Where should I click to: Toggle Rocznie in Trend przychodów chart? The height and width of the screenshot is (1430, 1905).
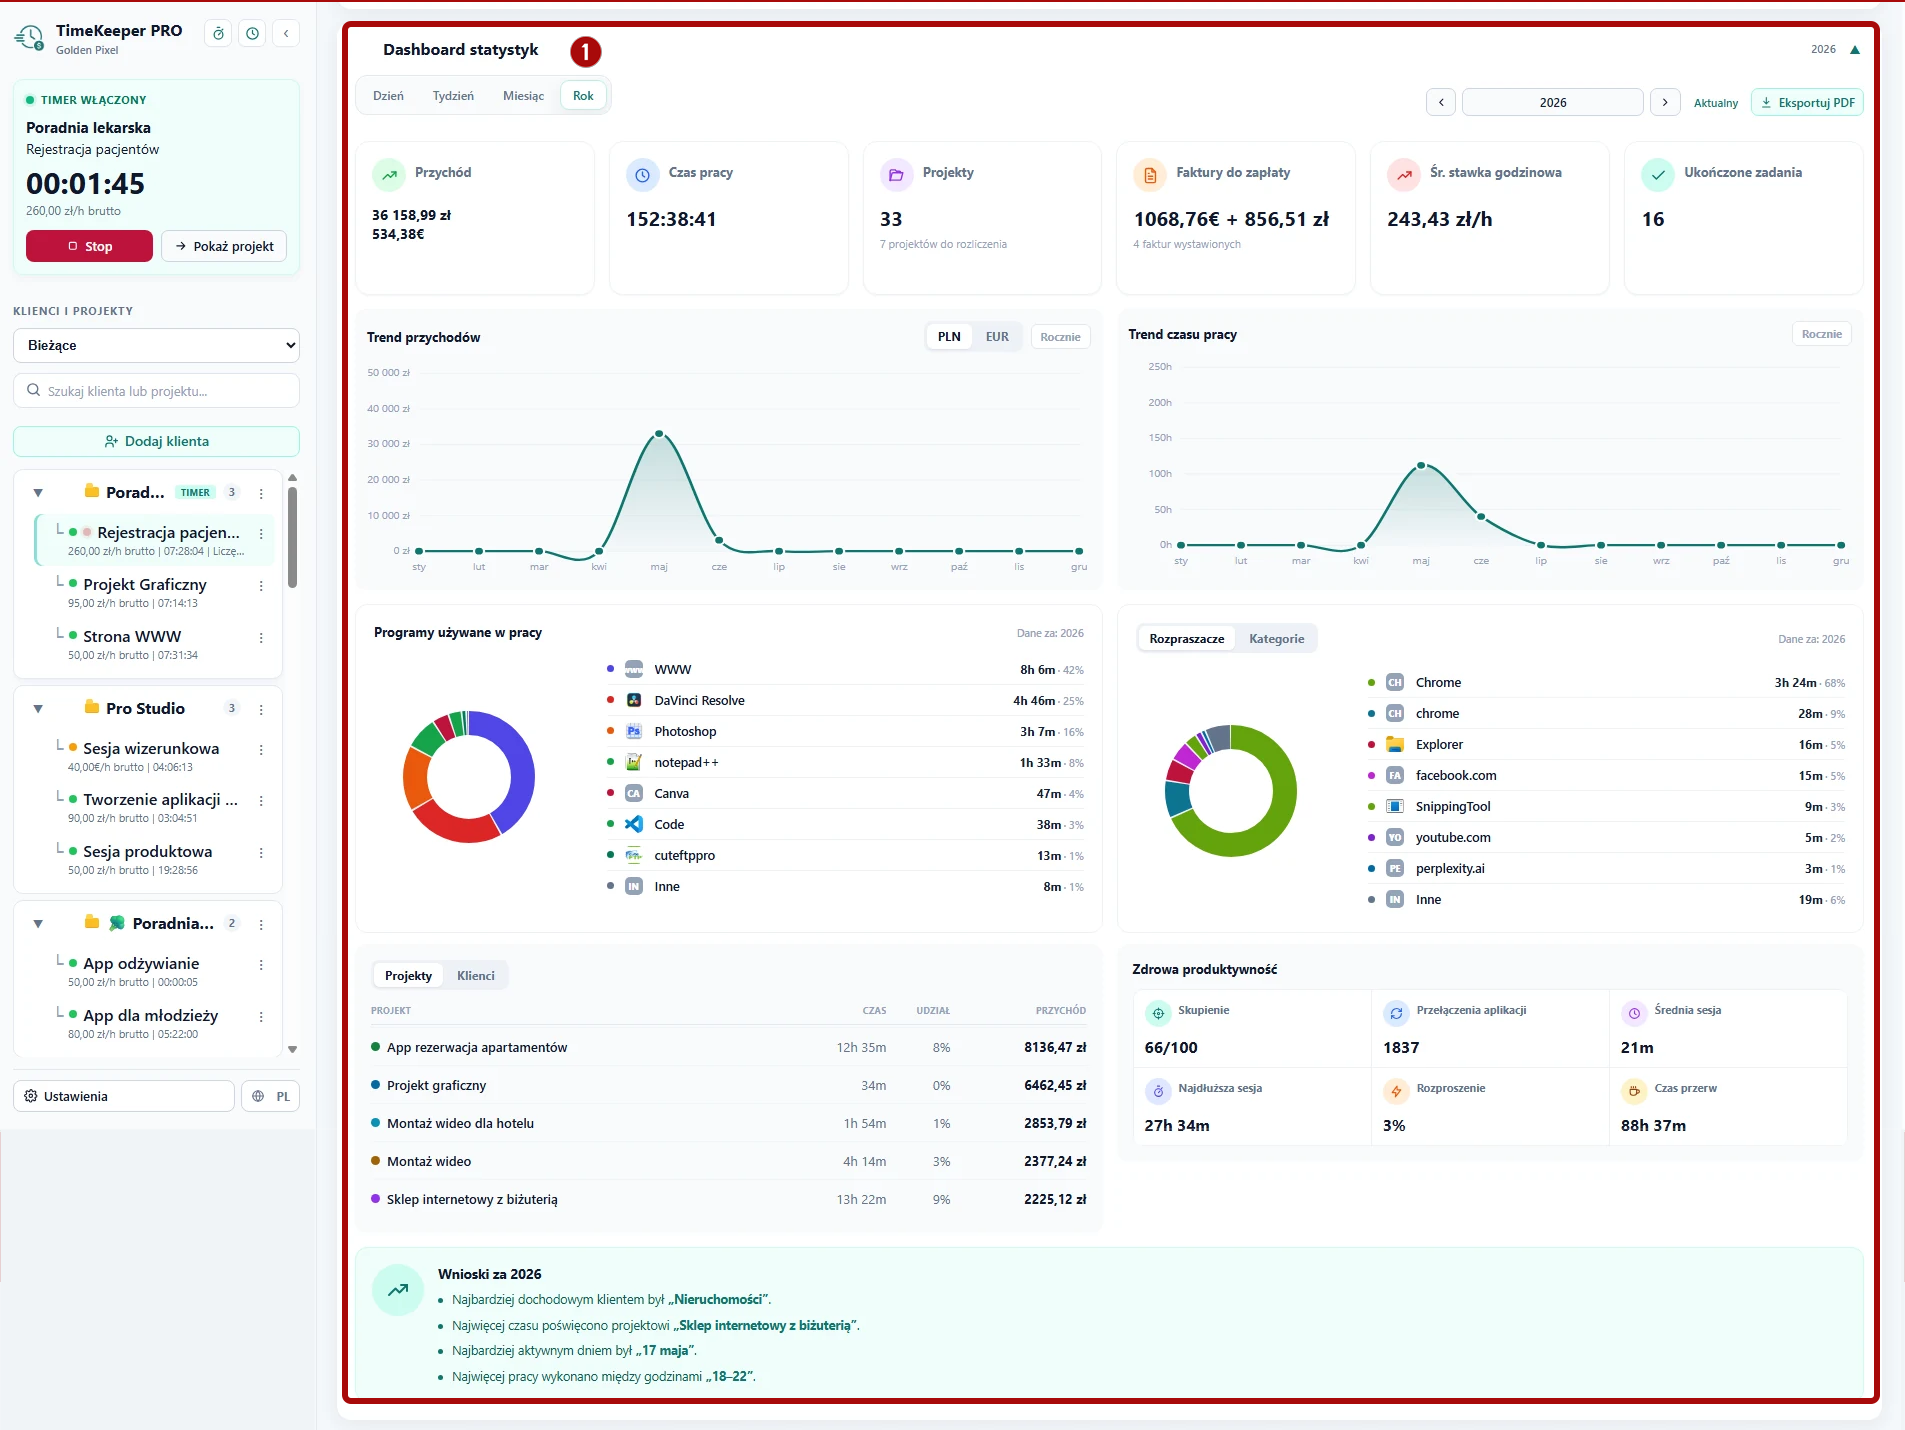(1060, 337)
